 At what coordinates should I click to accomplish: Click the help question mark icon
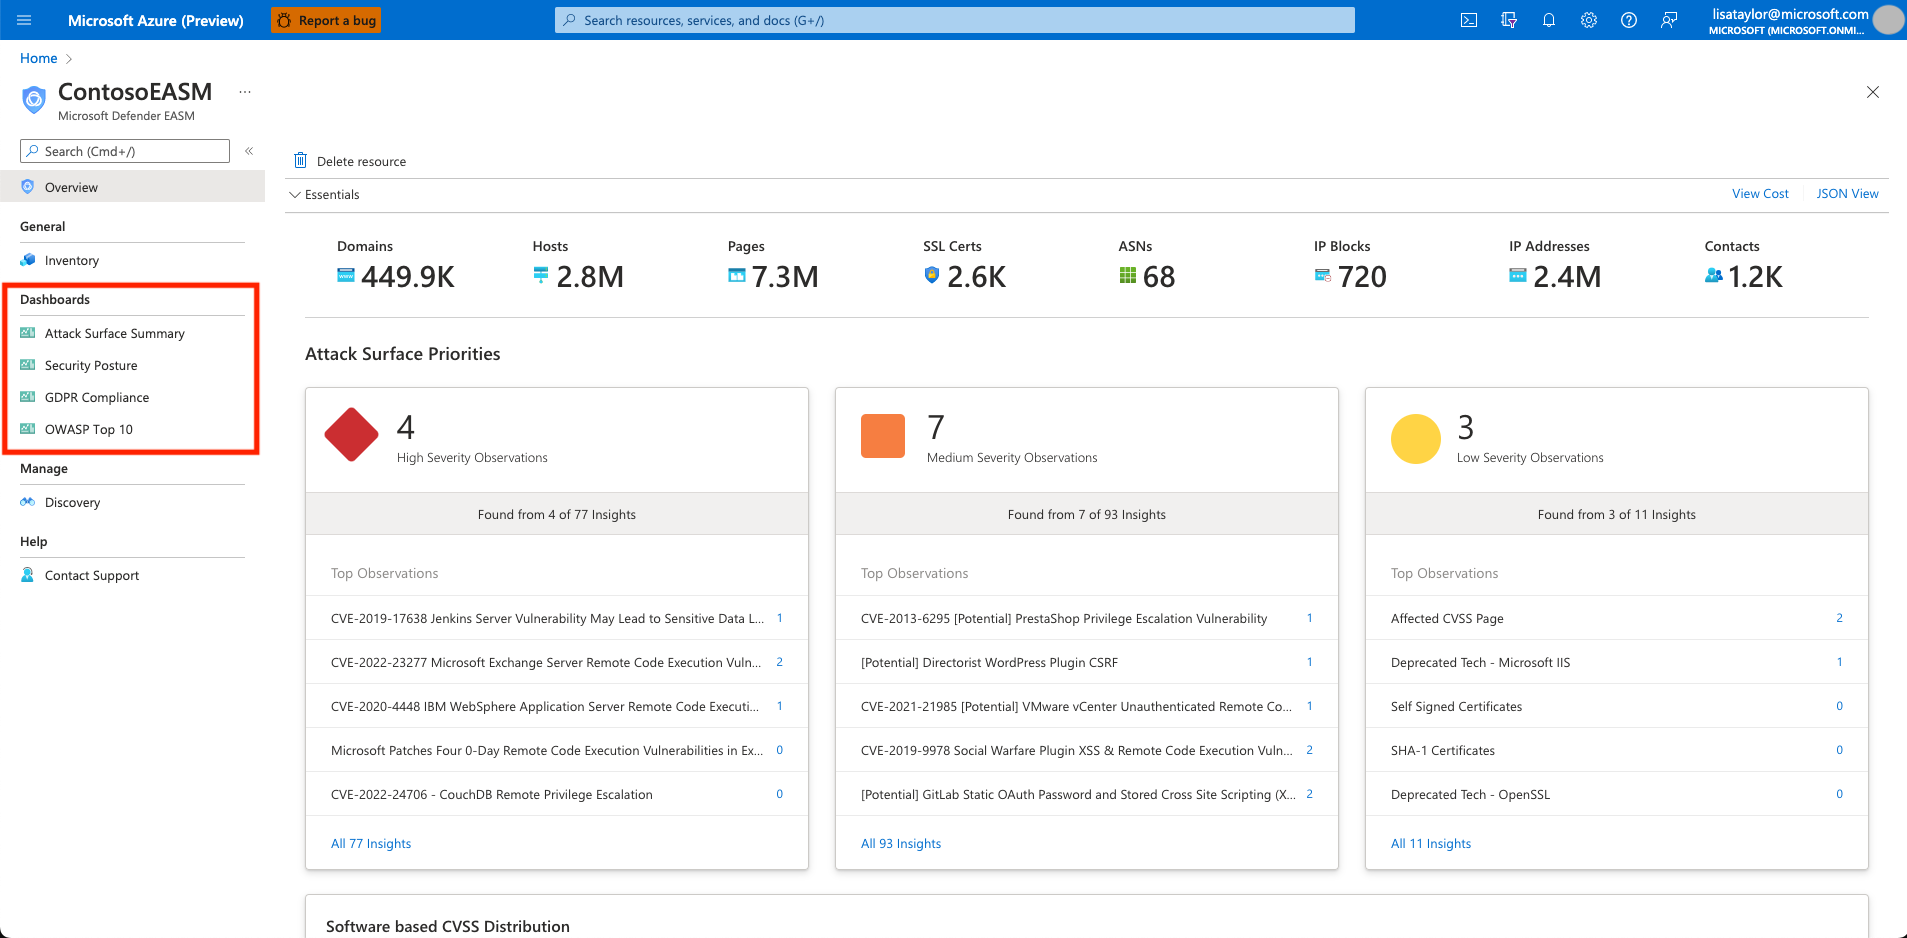click(x=1629, y=20)
